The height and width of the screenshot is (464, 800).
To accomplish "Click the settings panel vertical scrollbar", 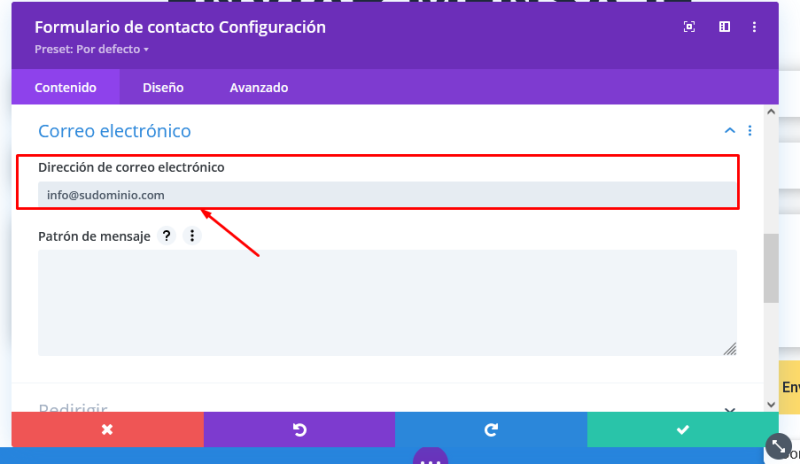I will [771, 268].
